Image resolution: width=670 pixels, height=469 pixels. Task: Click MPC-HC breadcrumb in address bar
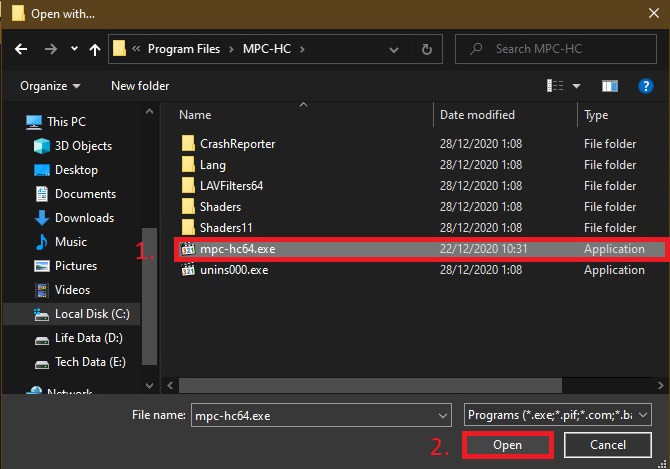coord(267,49)
